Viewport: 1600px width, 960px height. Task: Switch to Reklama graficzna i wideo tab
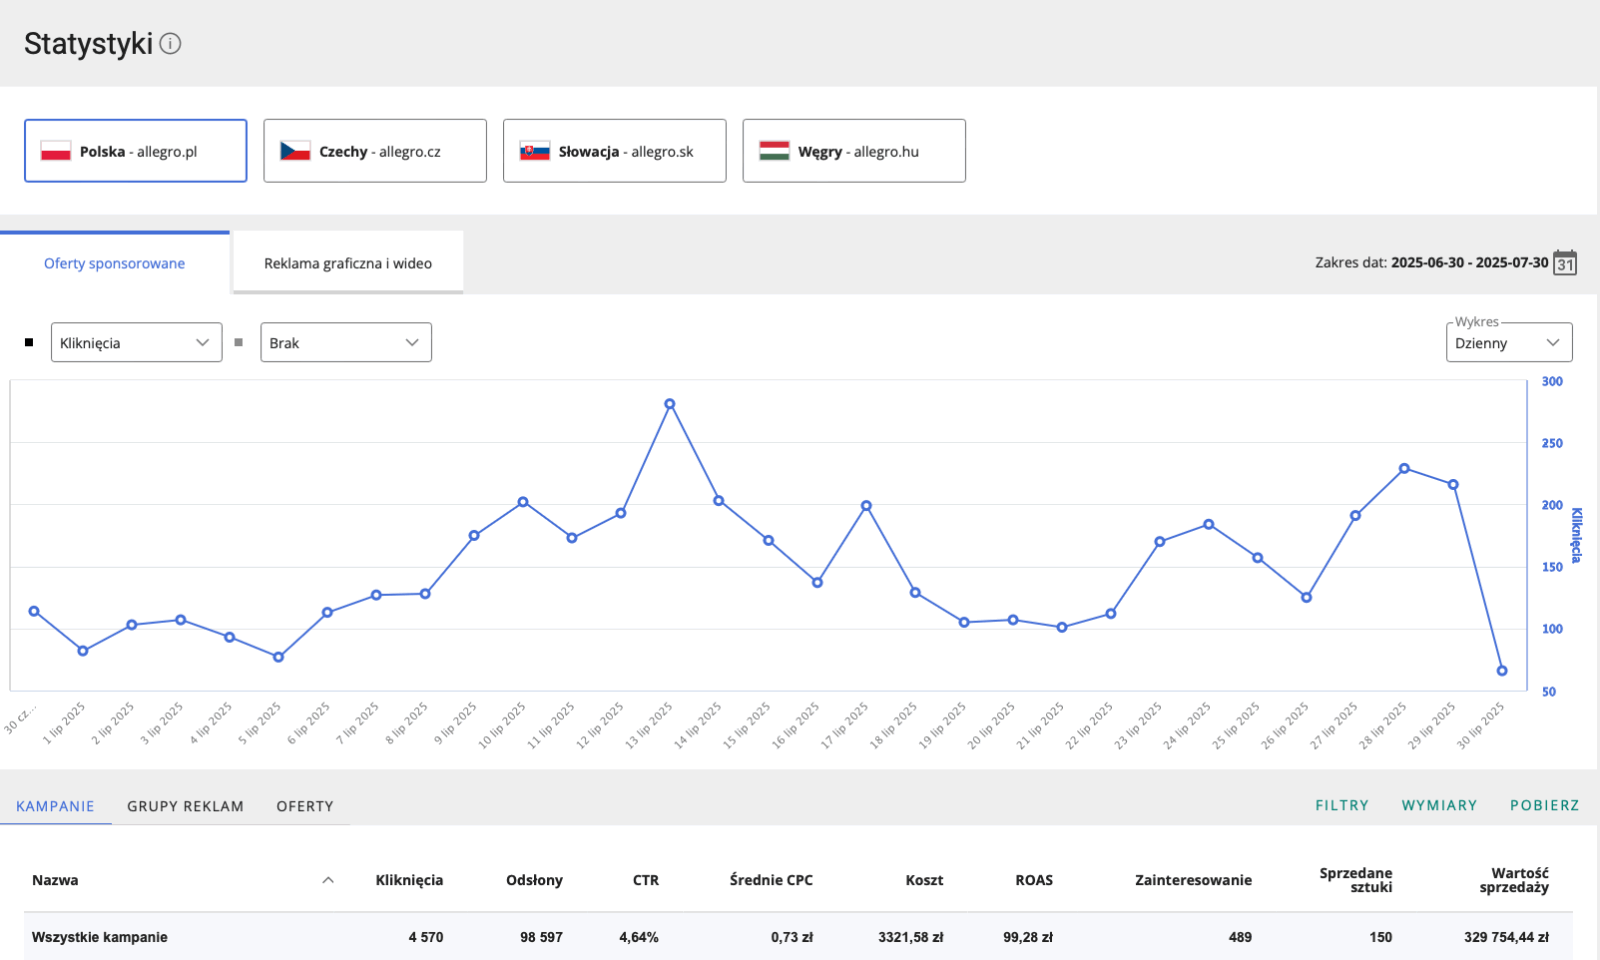click(x=347, y=263)
